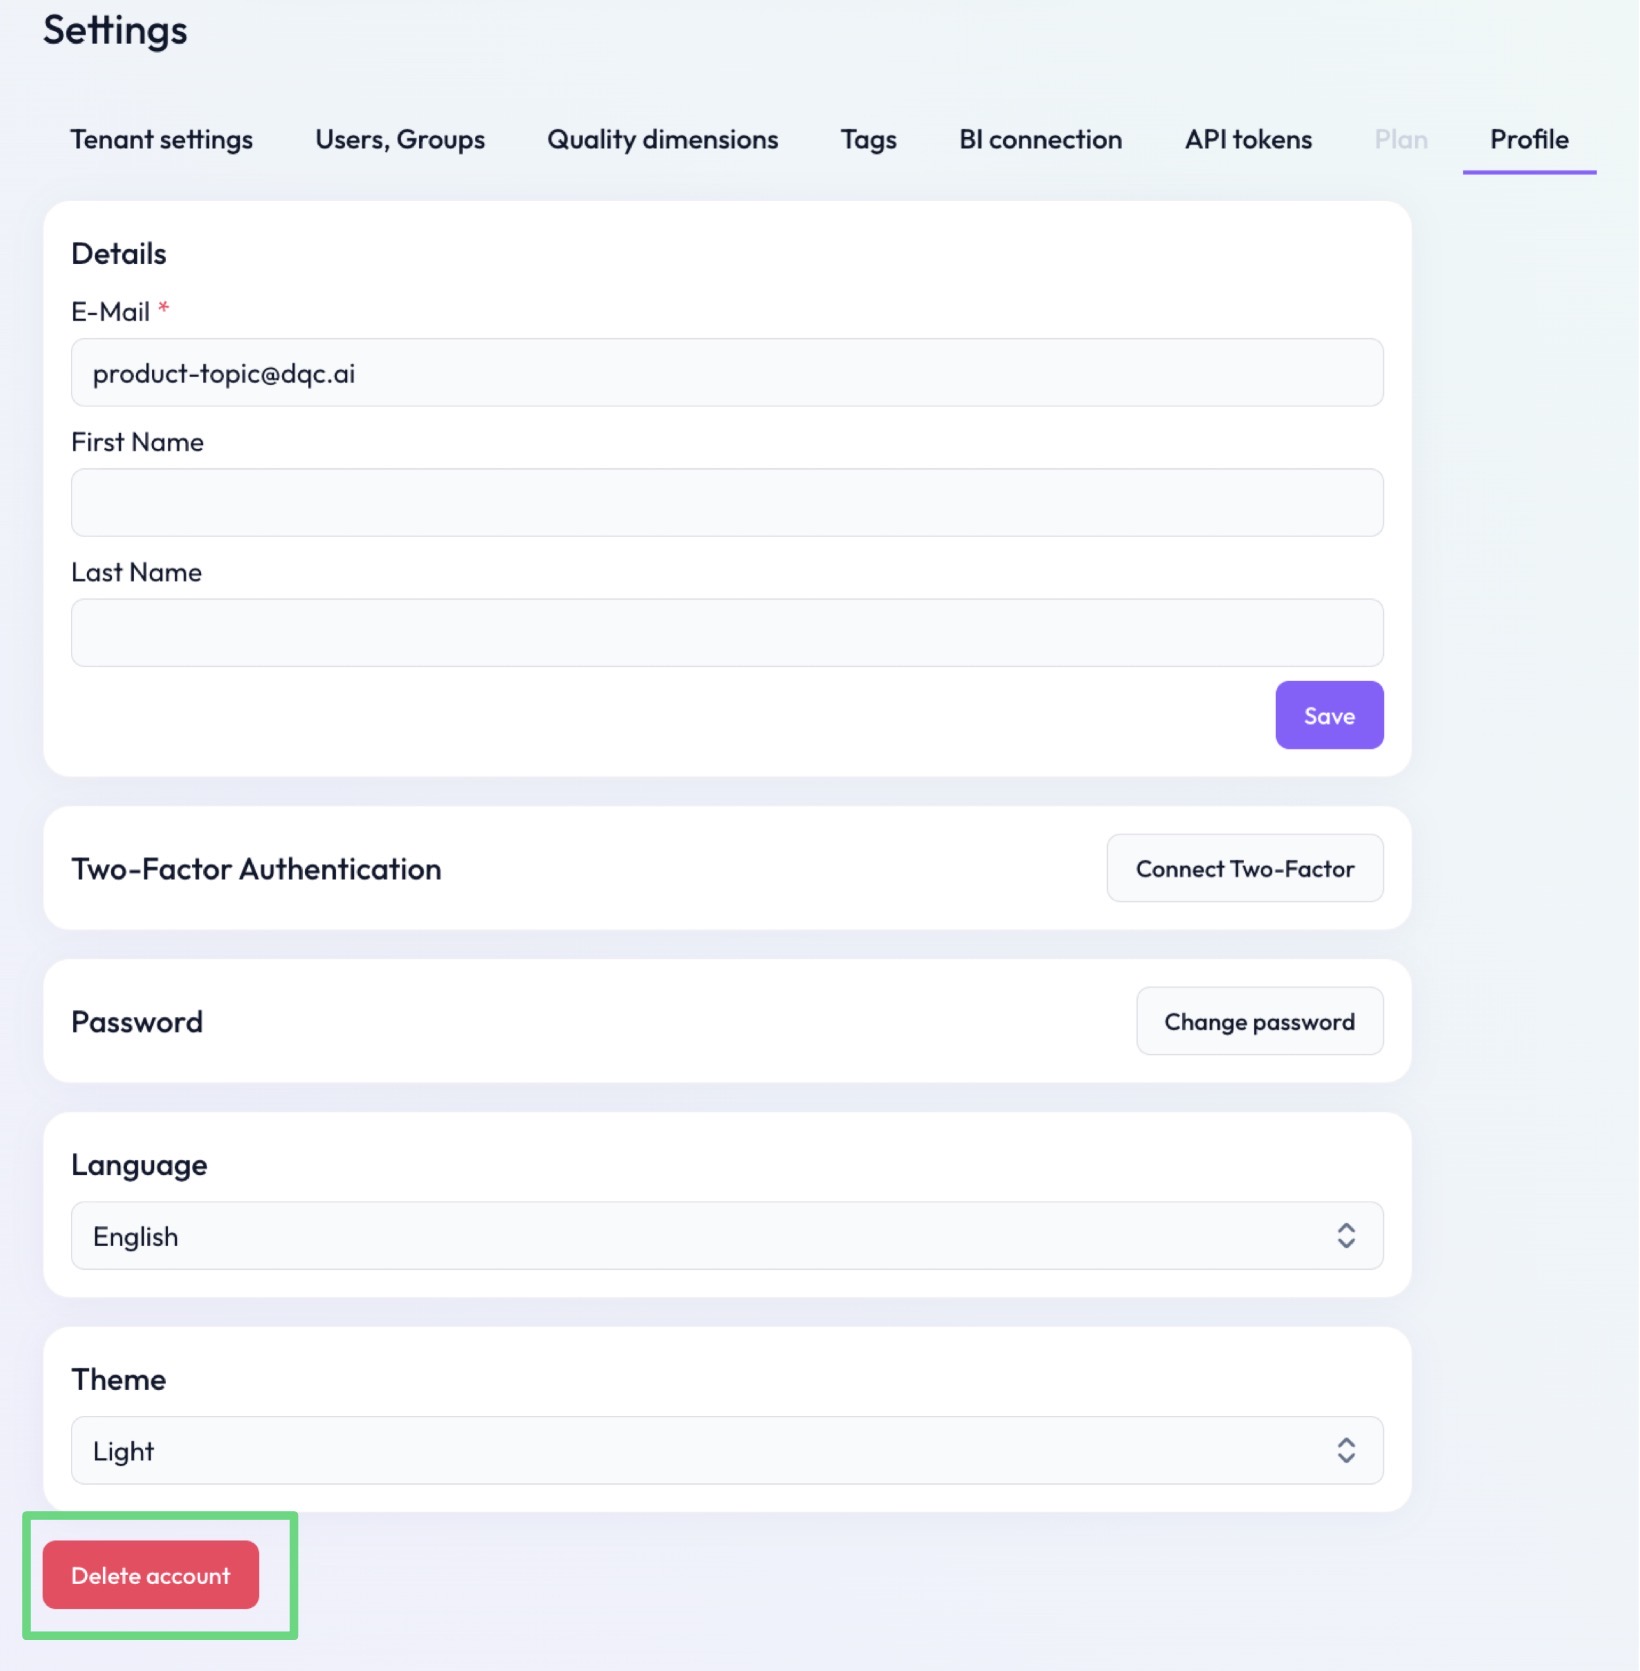Open the Users, Groups tab
This screenshot has width=1640, height=1671.
(x=400, y=139)
